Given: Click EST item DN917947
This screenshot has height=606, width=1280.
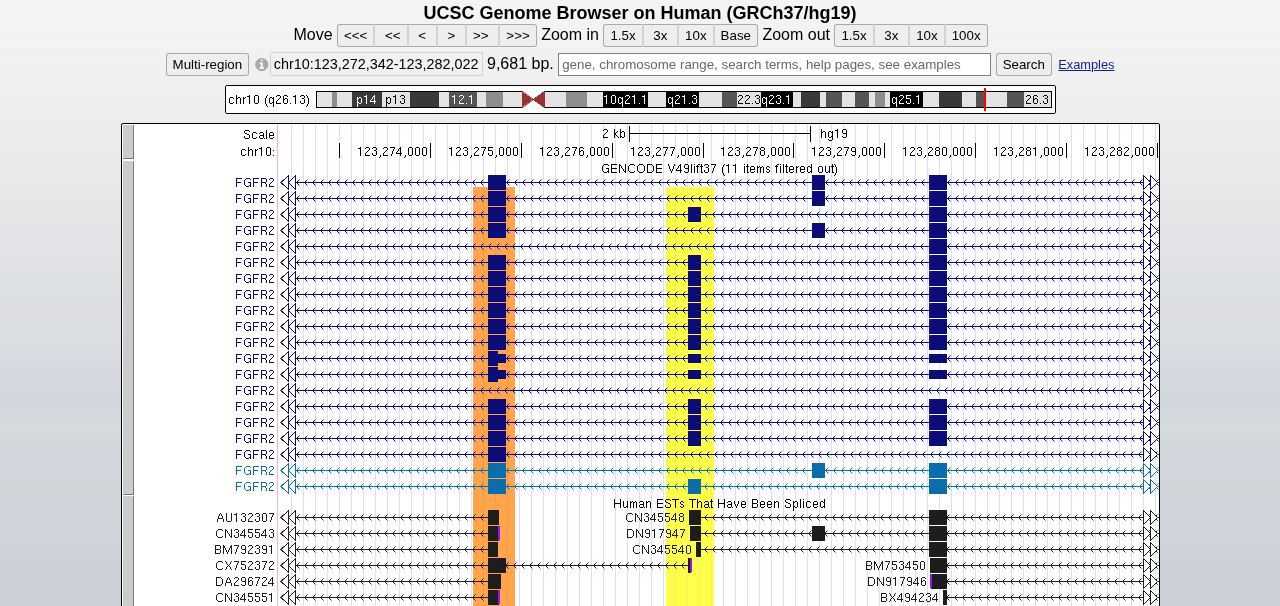Looking at the screenshot, I should tap(655, 534).
